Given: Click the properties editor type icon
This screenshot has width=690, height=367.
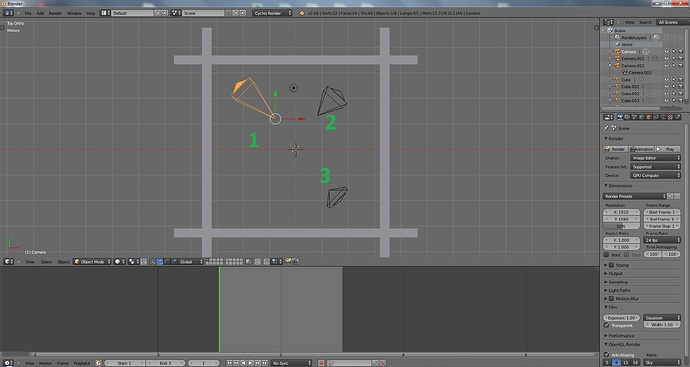Looking at the screenshot, I should click(x=608, y=117).
